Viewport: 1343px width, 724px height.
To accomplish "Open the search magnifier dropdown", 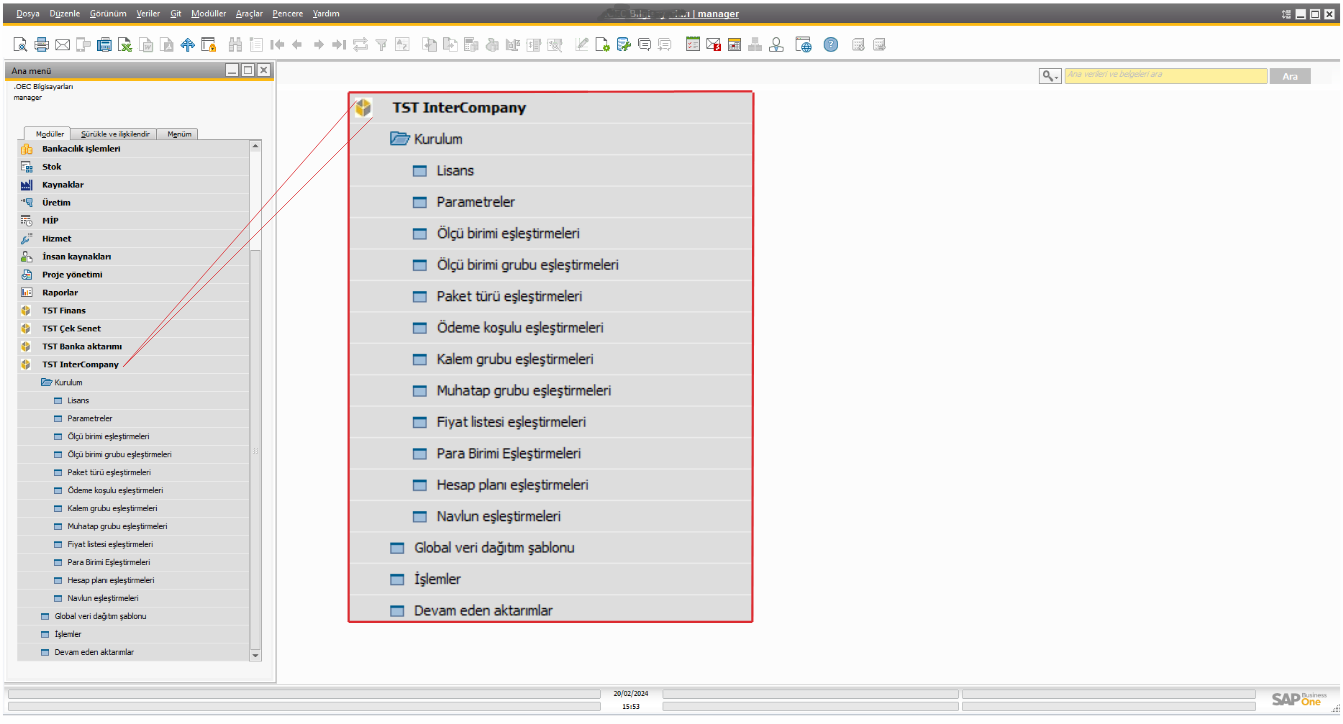I will 1049,76.
